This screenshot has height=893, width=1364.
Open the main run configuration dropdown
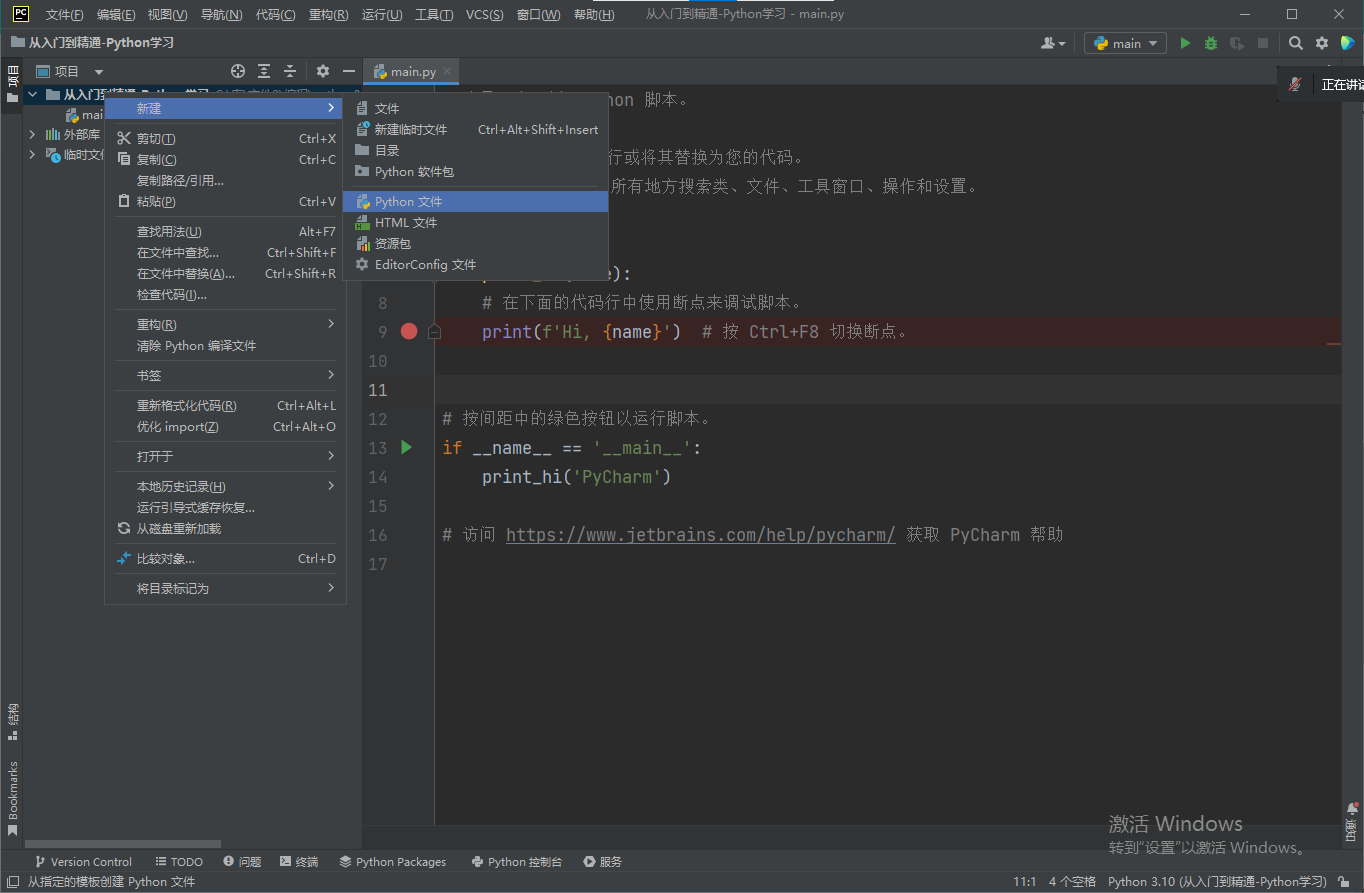pos(1126,43)
